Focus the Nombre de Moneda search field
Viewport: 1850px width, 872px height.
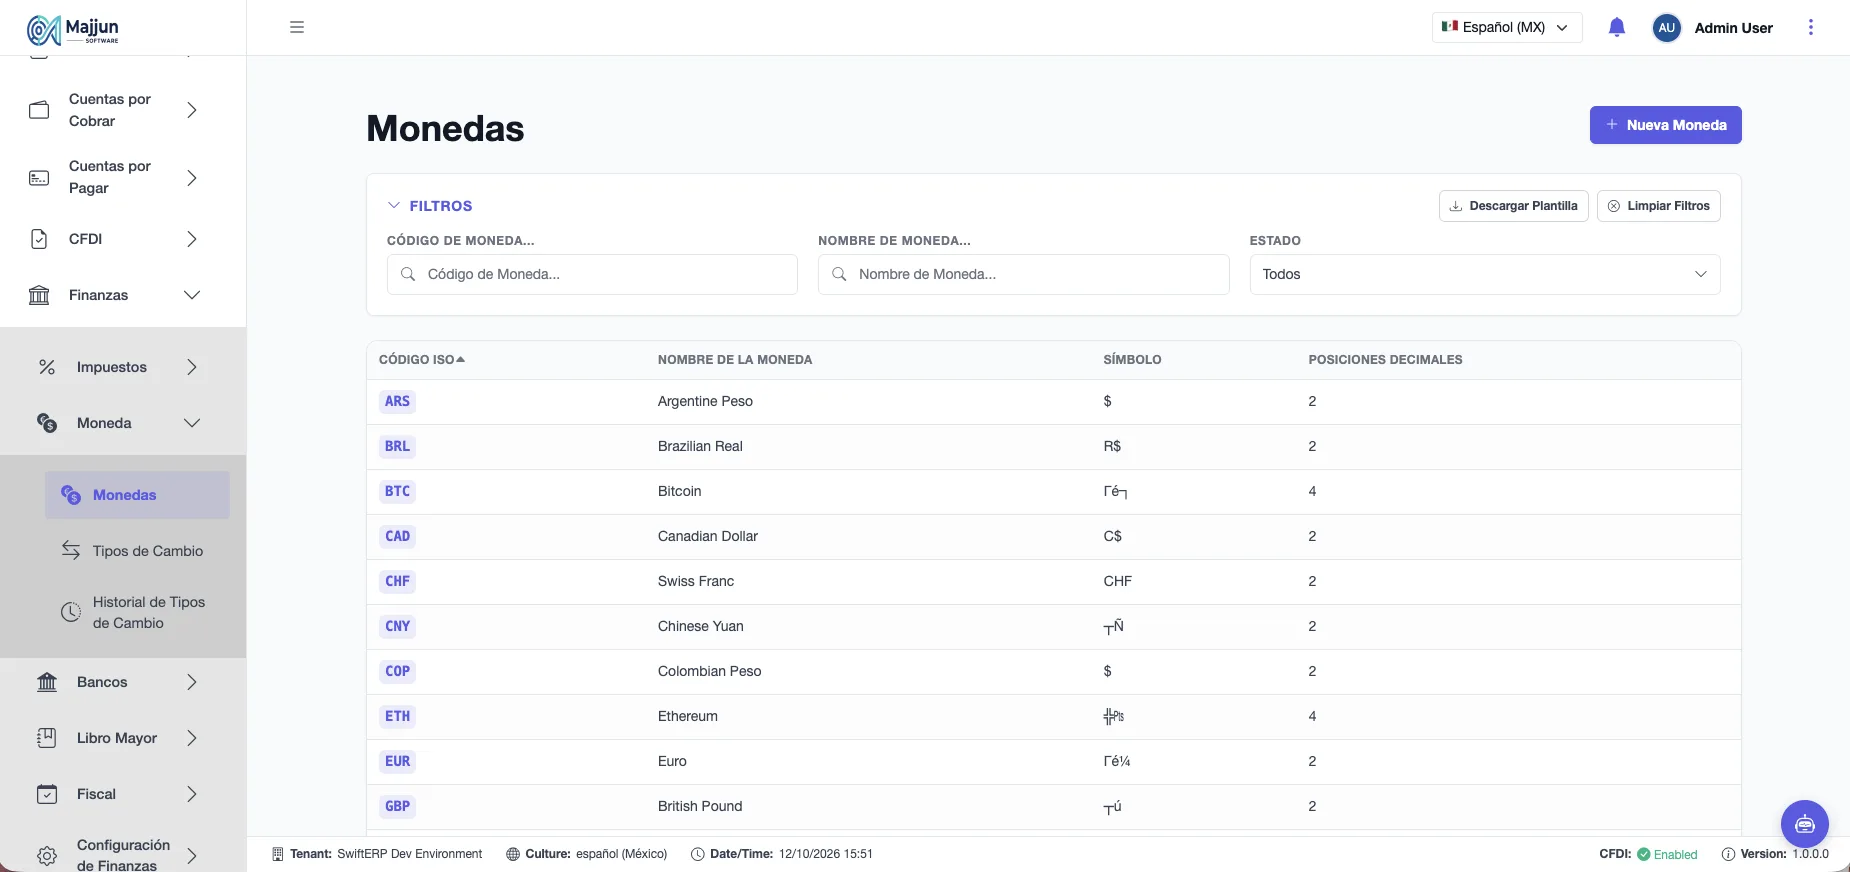1023,274
